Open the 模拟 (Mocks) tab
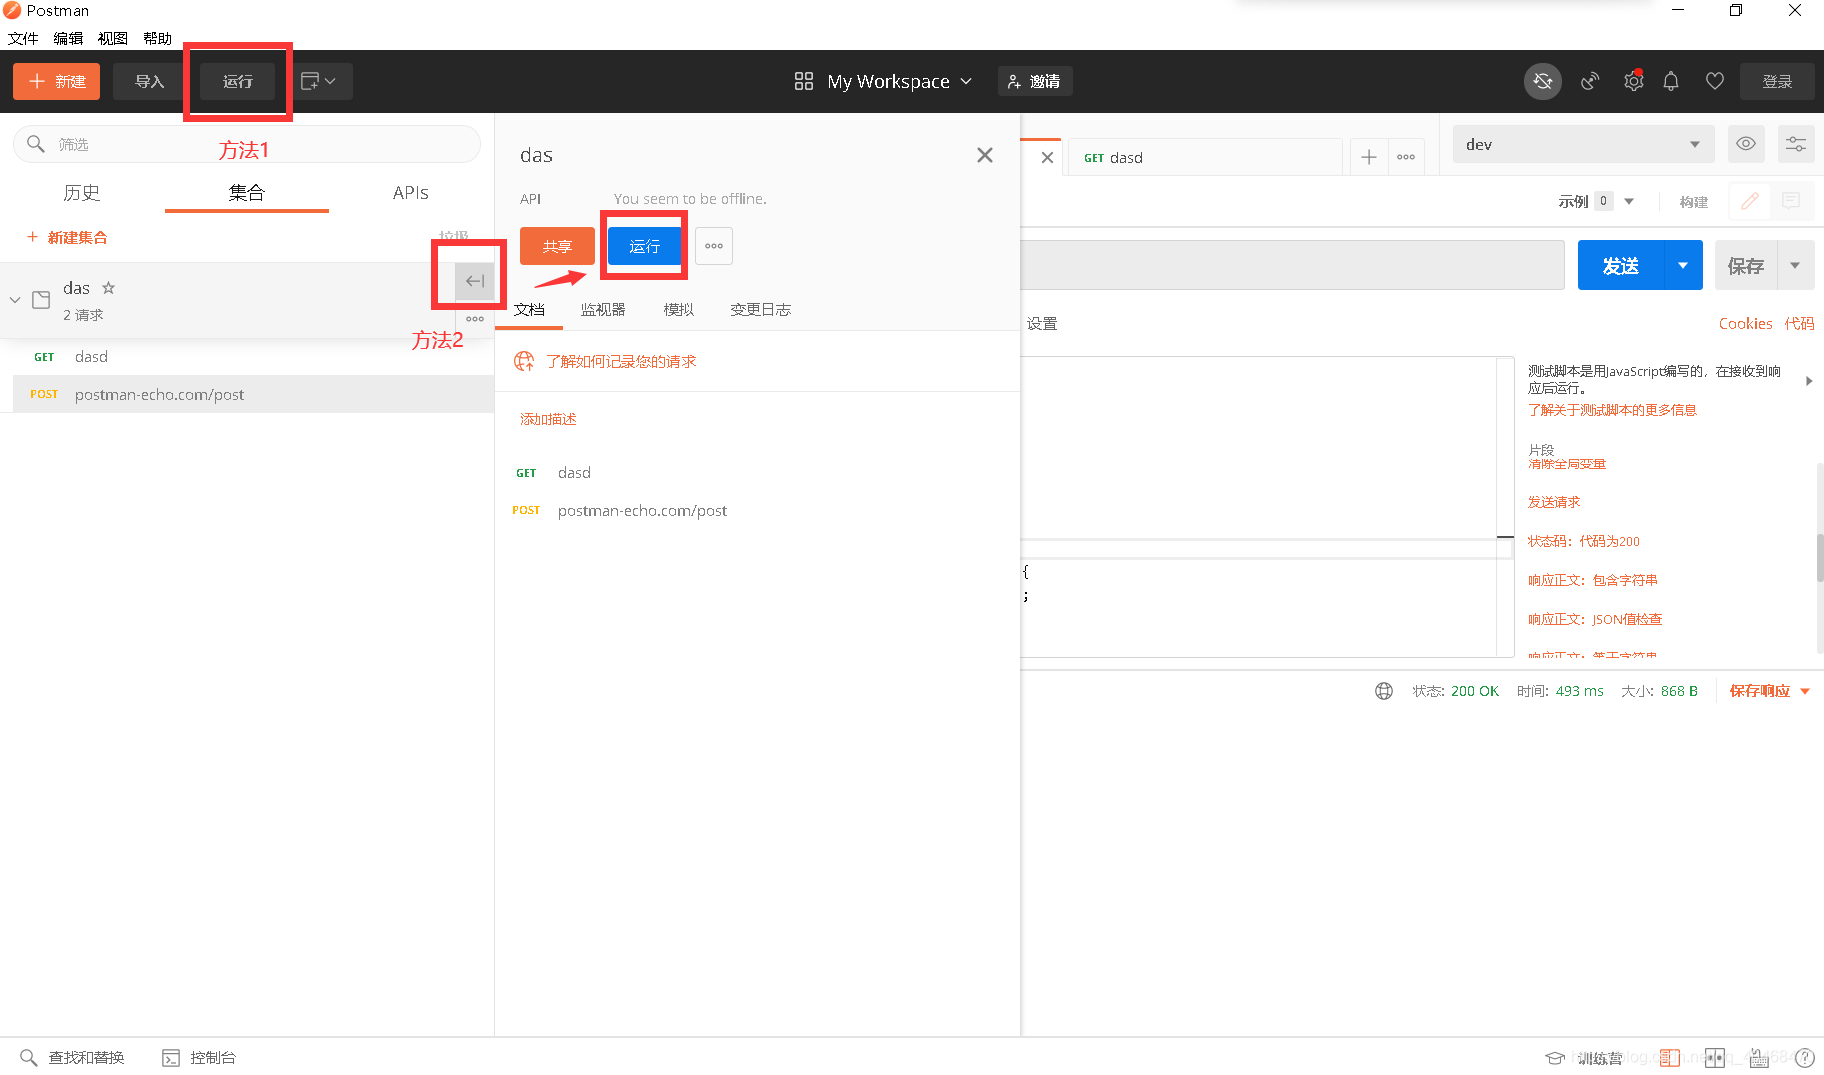Screen dimensions: 1824x1075 point(679,310)
